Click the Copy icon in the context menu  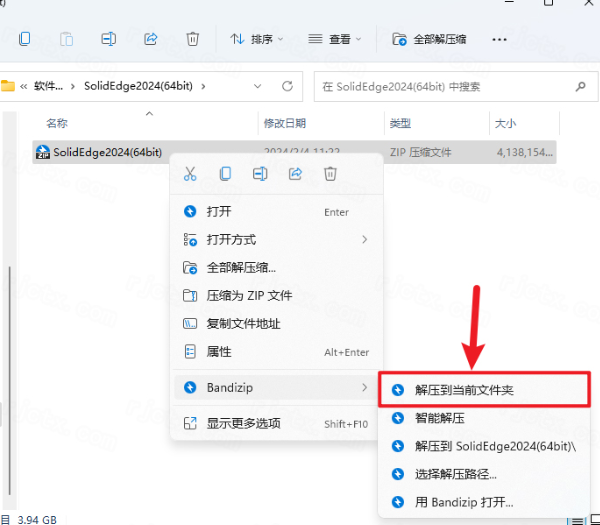(225, 174)
